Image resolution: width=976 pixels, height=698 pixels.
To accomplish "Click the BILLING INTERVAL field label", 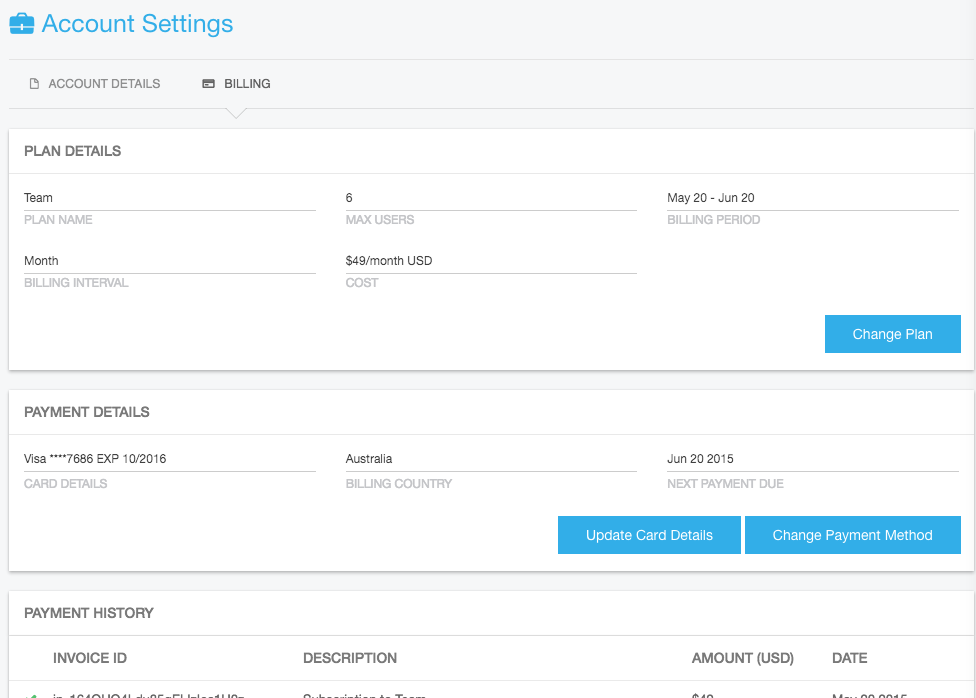I will (x=77, y=283).
